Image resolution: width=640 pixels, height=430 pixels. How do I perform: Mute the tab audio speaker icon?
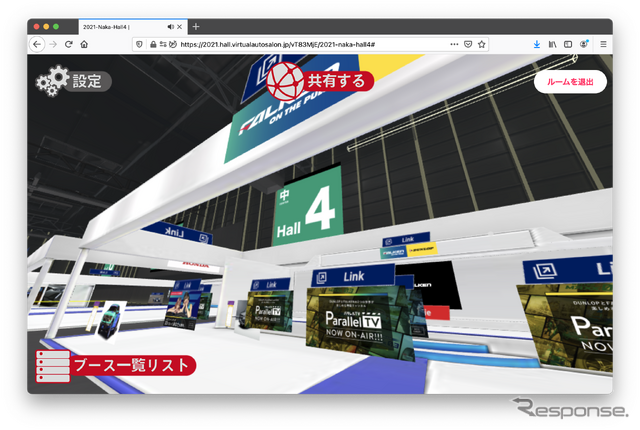click(171, 27)
